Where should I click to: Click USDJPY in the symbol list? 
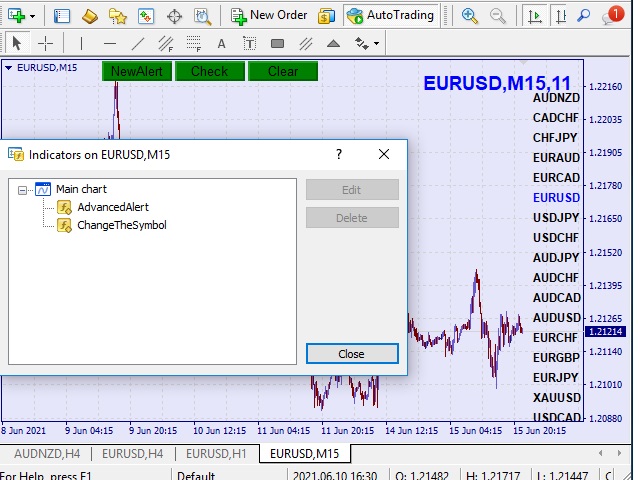tap(556, 217)
